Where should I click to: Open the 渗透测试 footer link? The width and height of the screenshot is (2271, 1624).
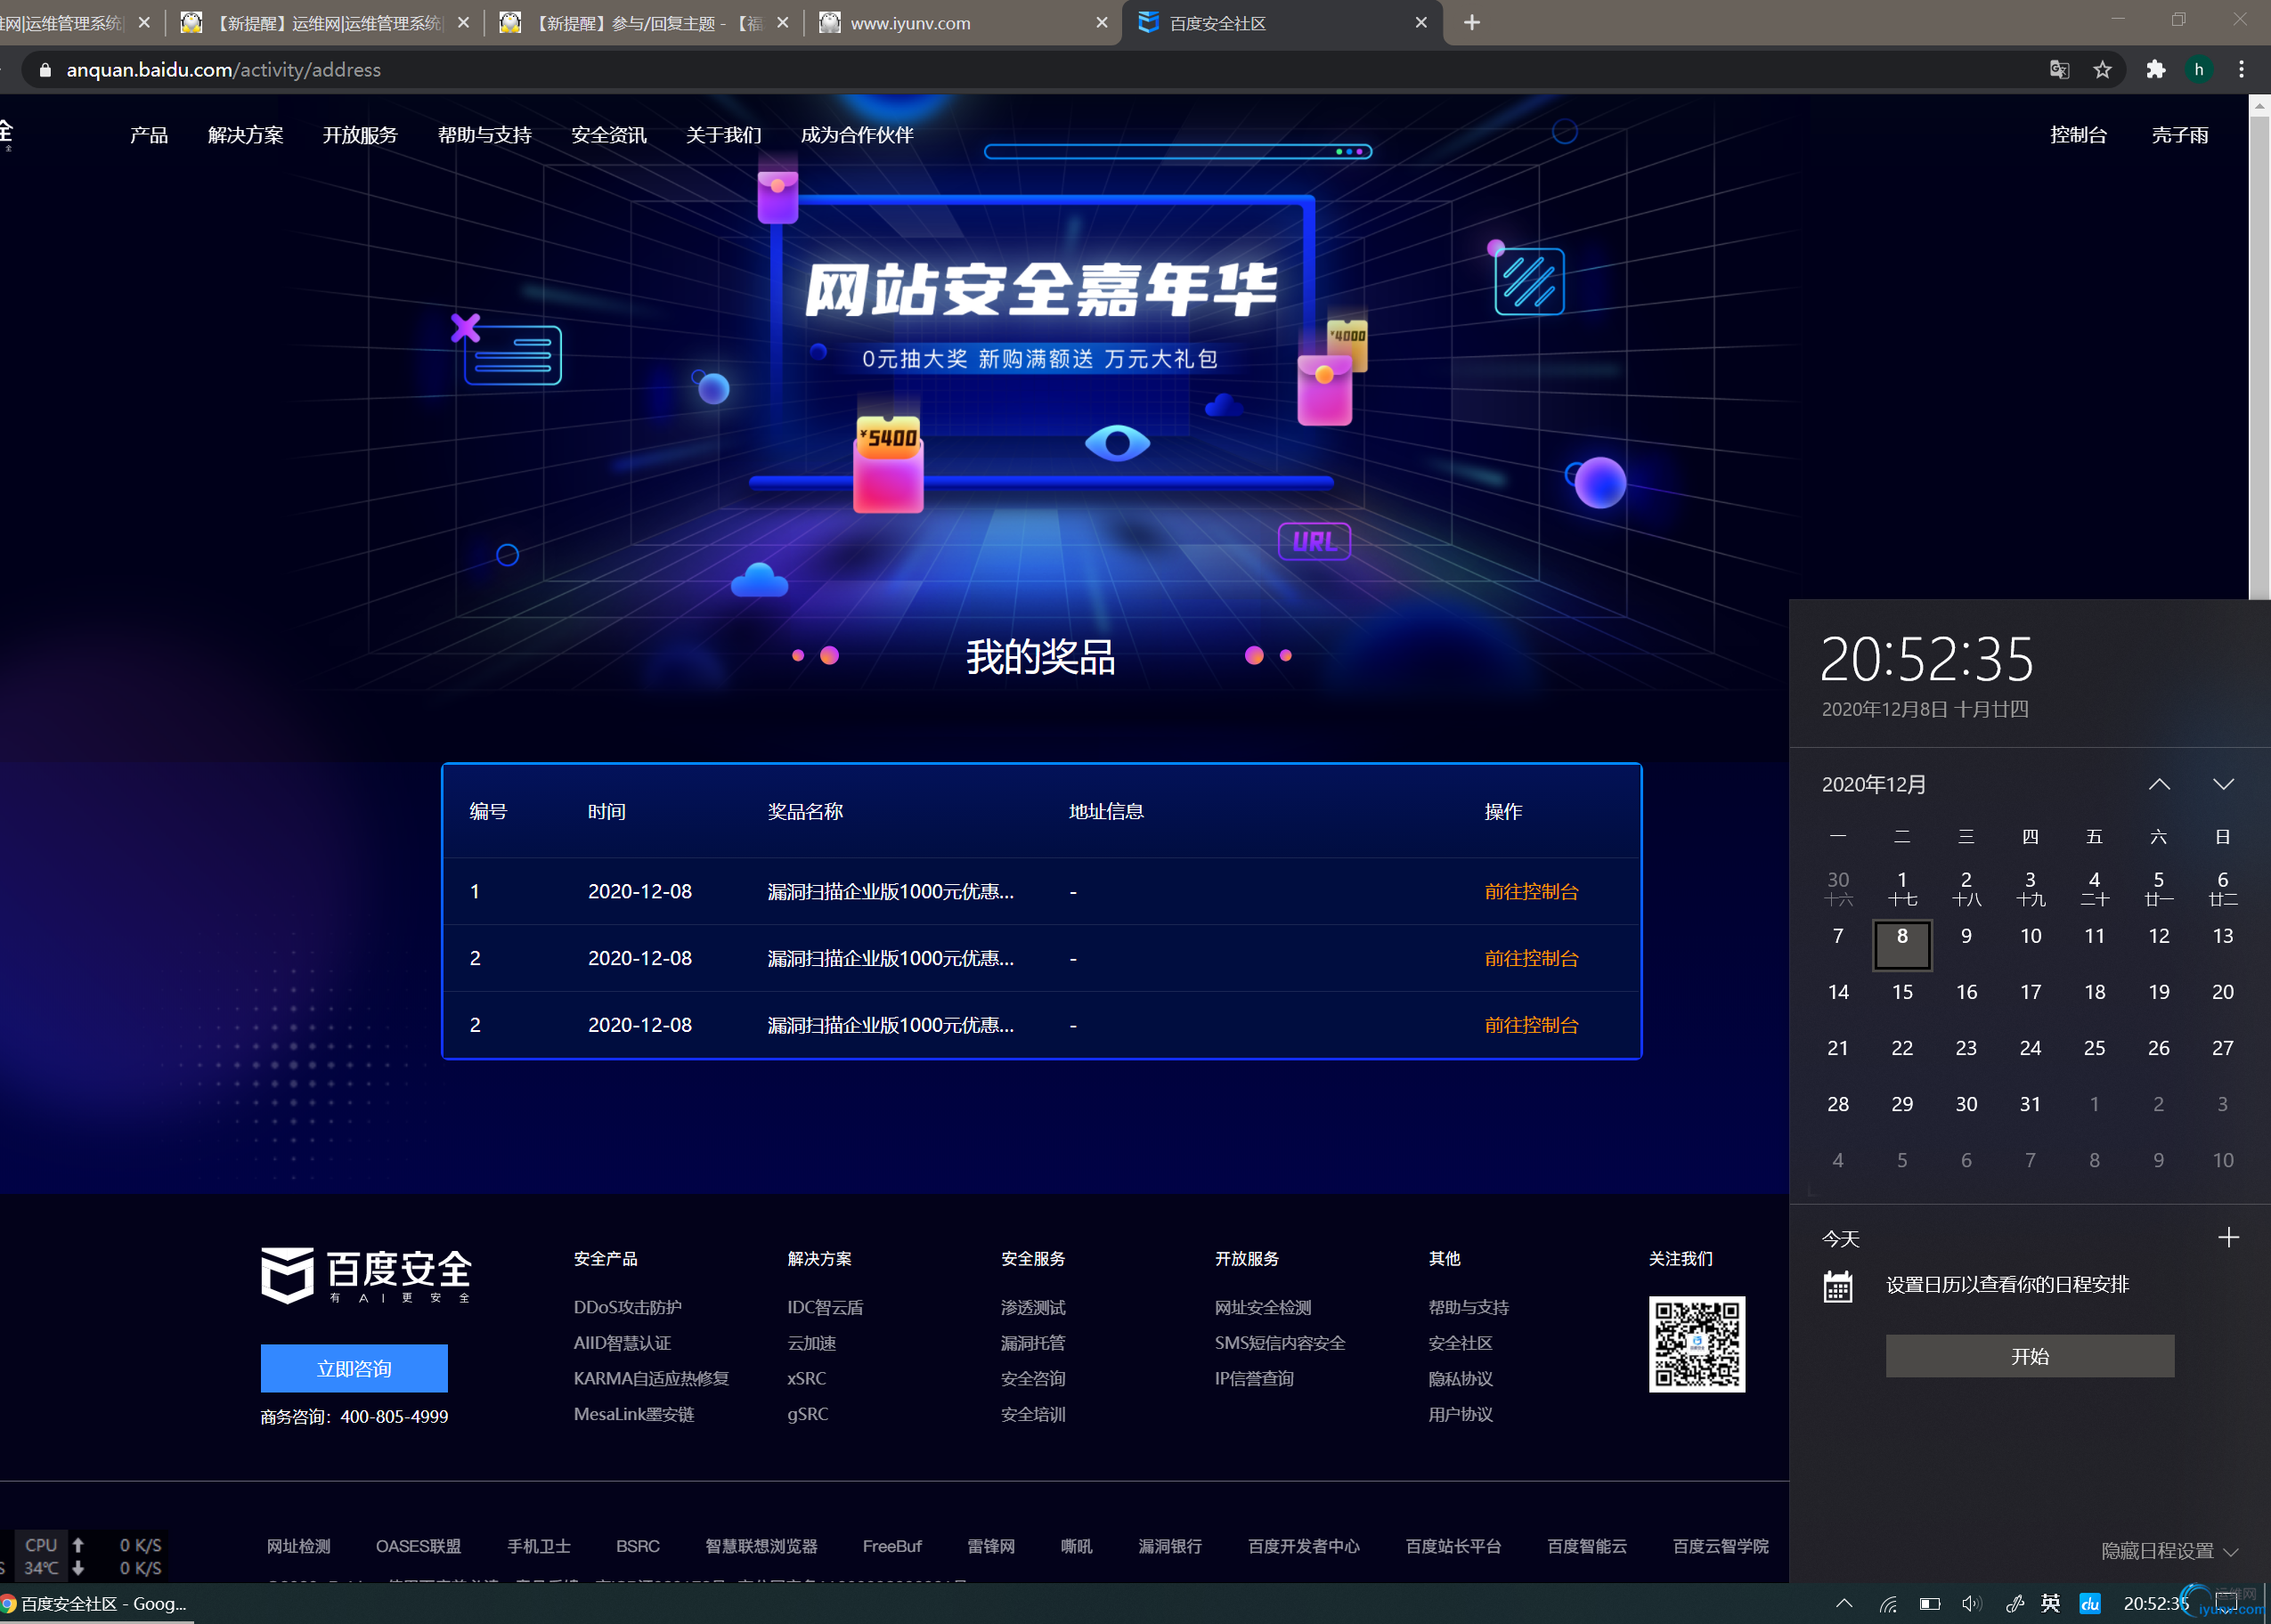1033,1307
